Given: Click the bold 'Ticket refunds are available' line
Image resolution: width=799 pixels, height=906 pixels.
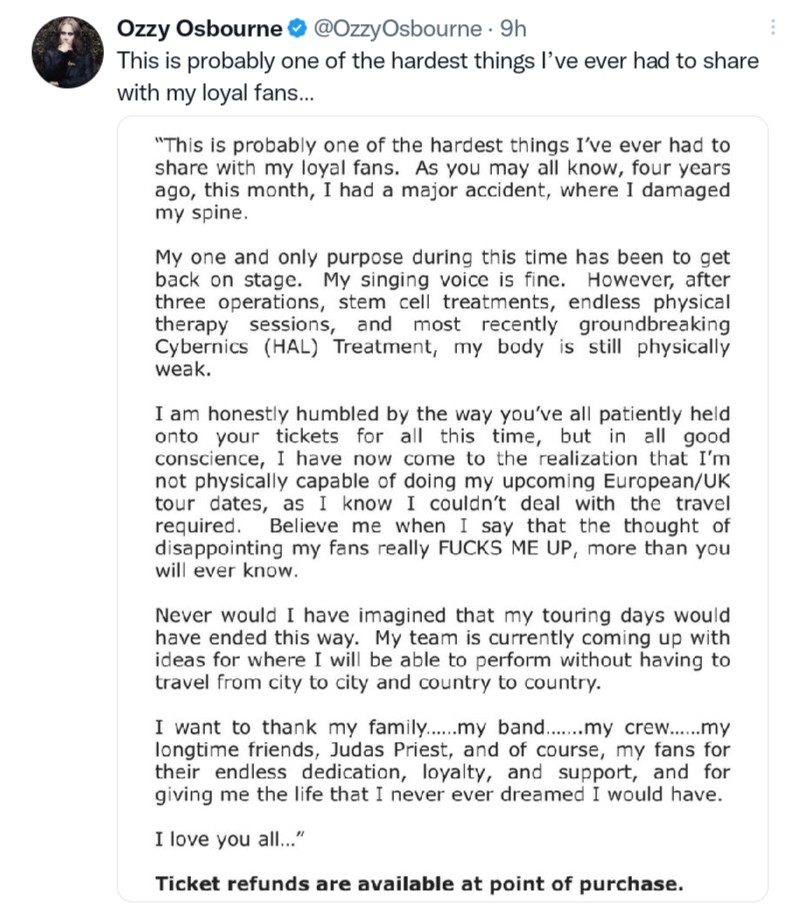Looking at the screenshot, I should [x=419, y=884].
